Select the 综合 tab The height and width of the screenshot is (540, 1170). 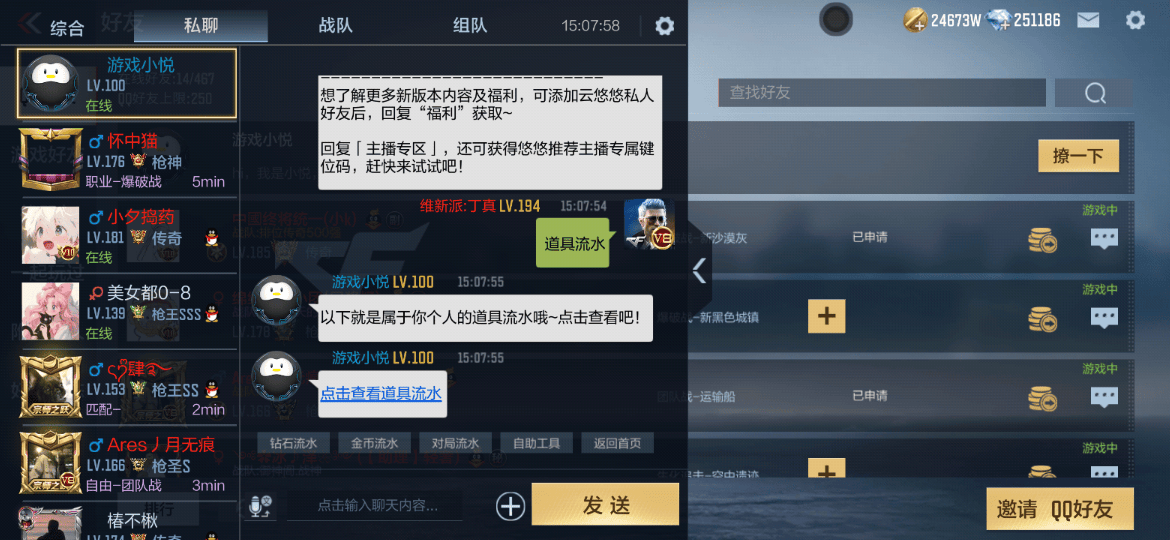click(x=67, y=28)
